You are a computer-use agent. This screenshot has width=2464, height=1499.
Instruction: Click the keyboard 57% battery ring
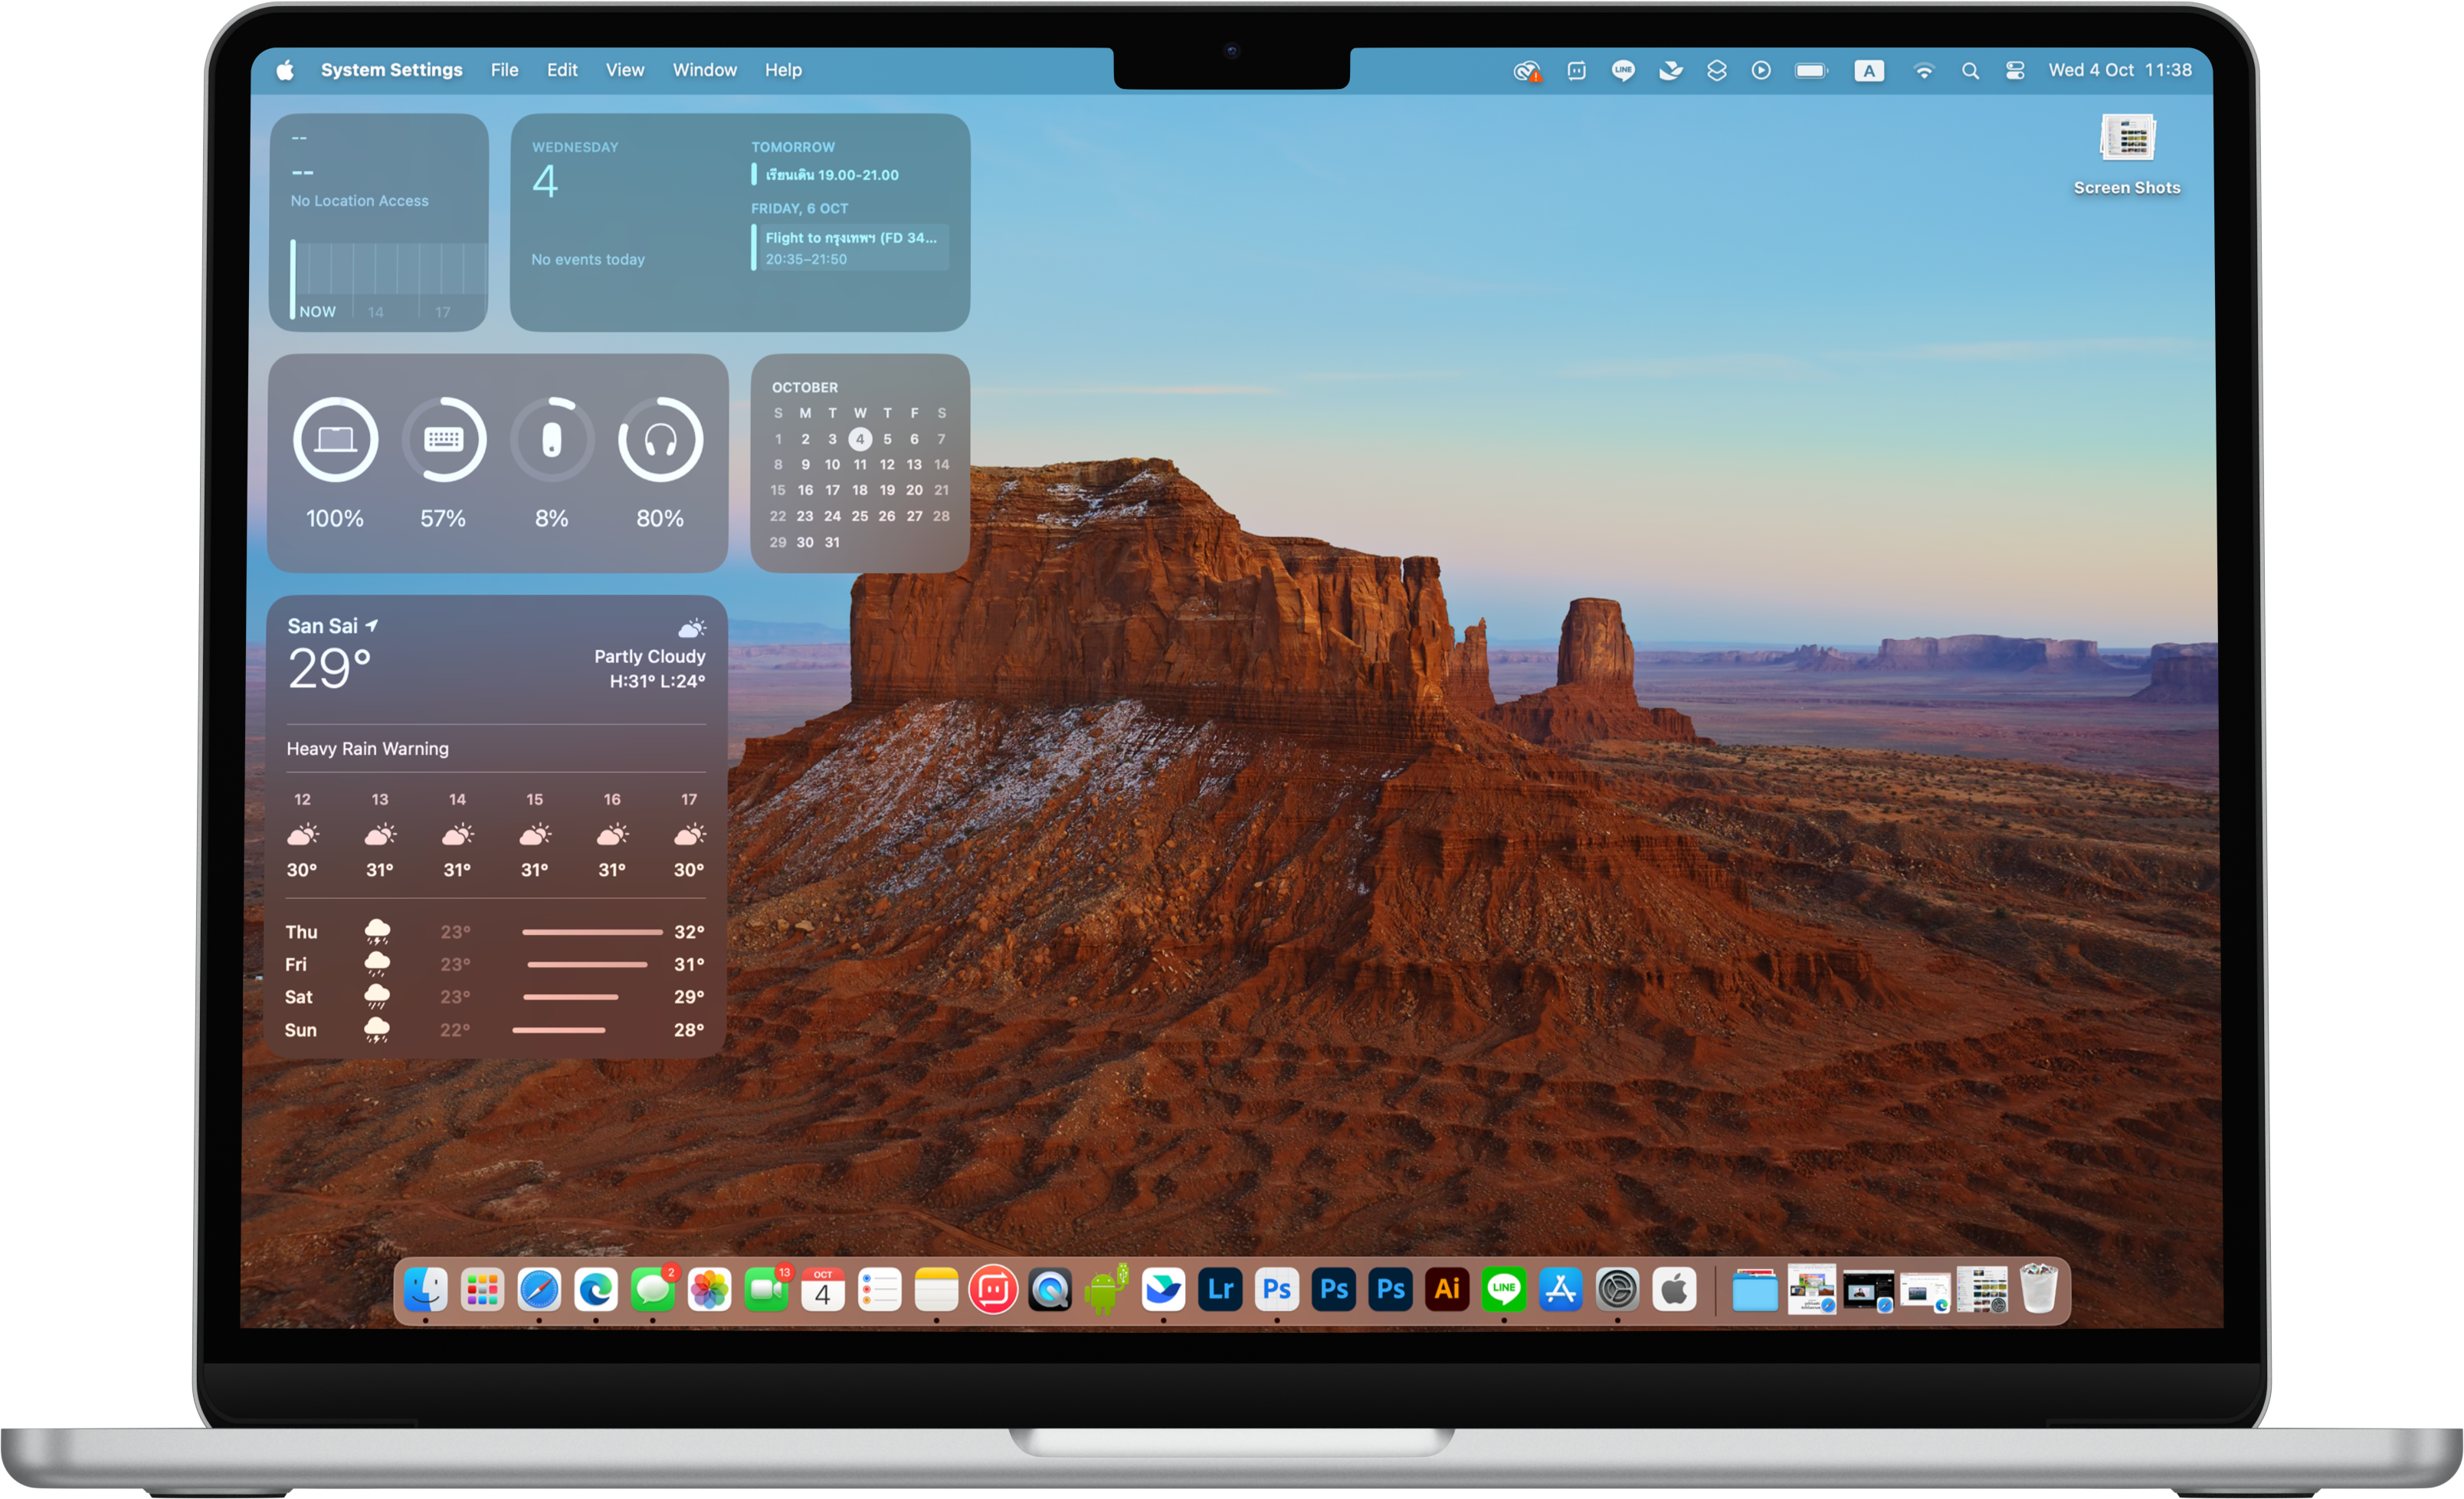tap(443, 440)
